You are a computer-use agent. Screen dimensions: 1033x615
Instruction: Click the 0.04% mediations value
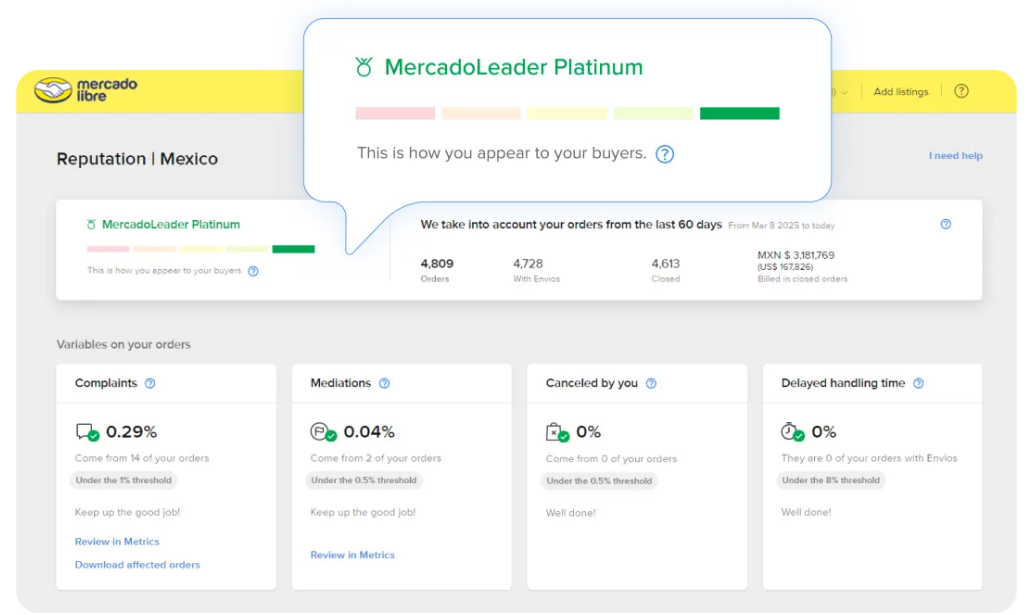tap(369, 432)
